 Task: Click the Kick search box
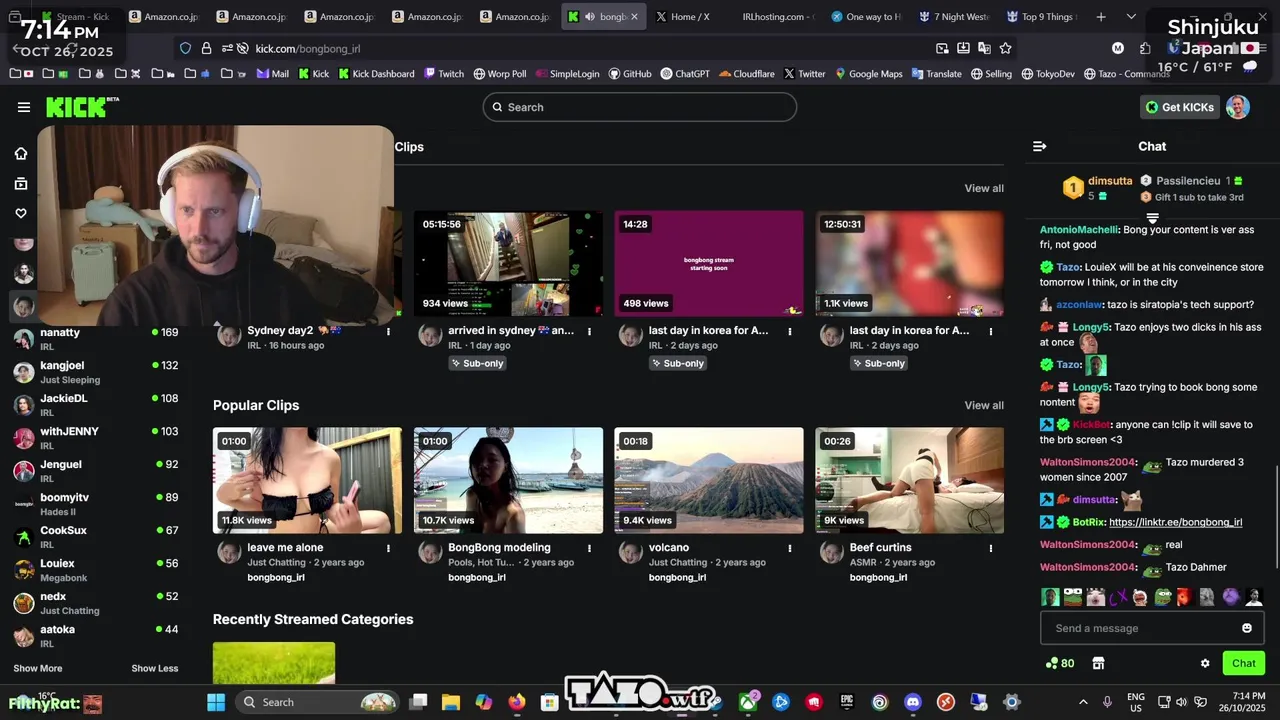[640, 107]
